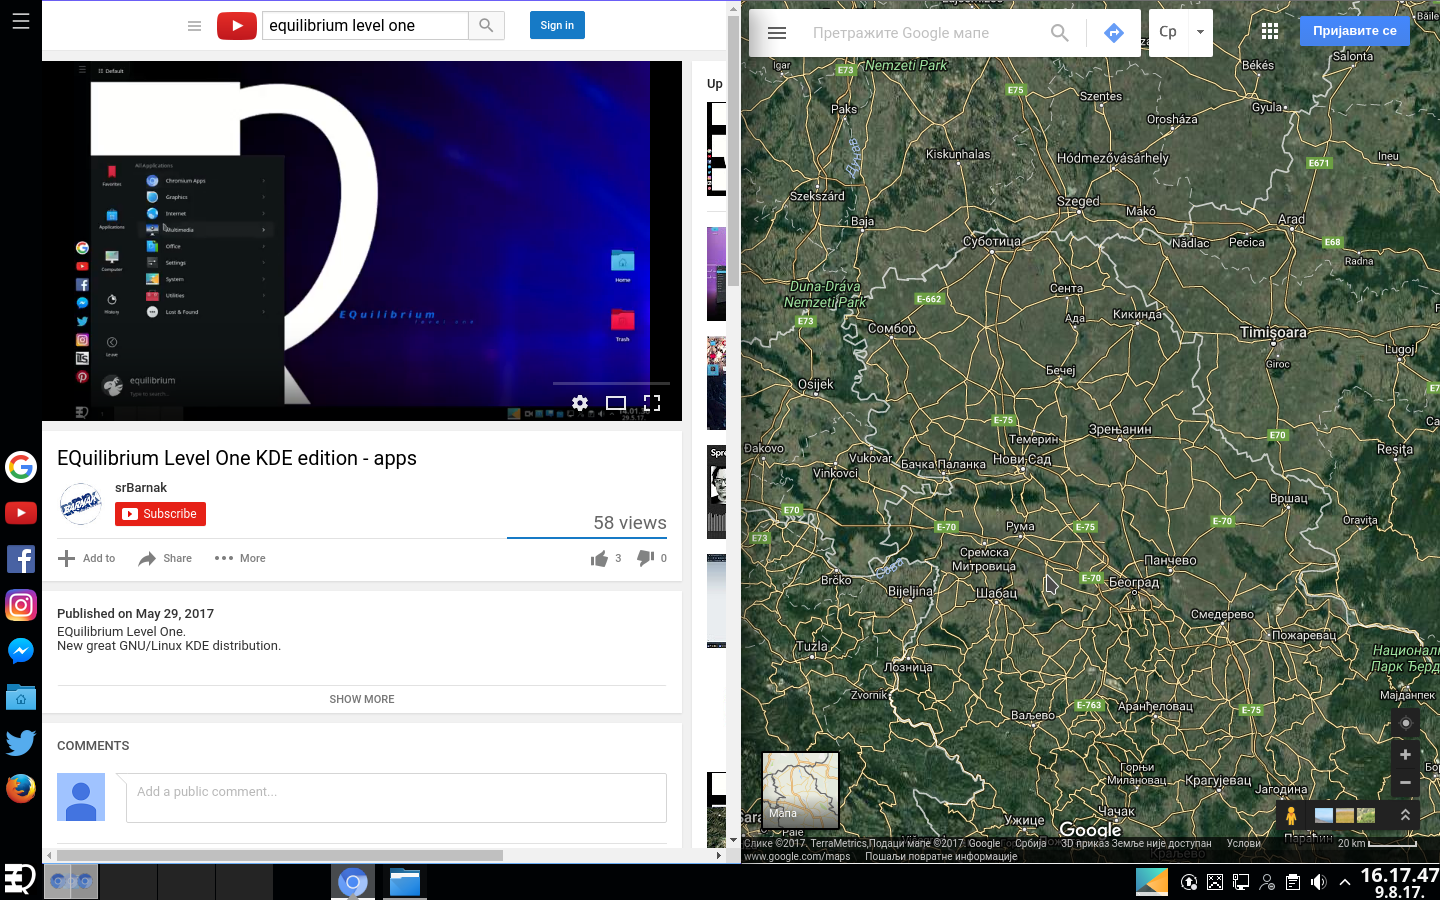Show your location on map
This screenshot has width=1440, height=900.
pos(1405,723)
